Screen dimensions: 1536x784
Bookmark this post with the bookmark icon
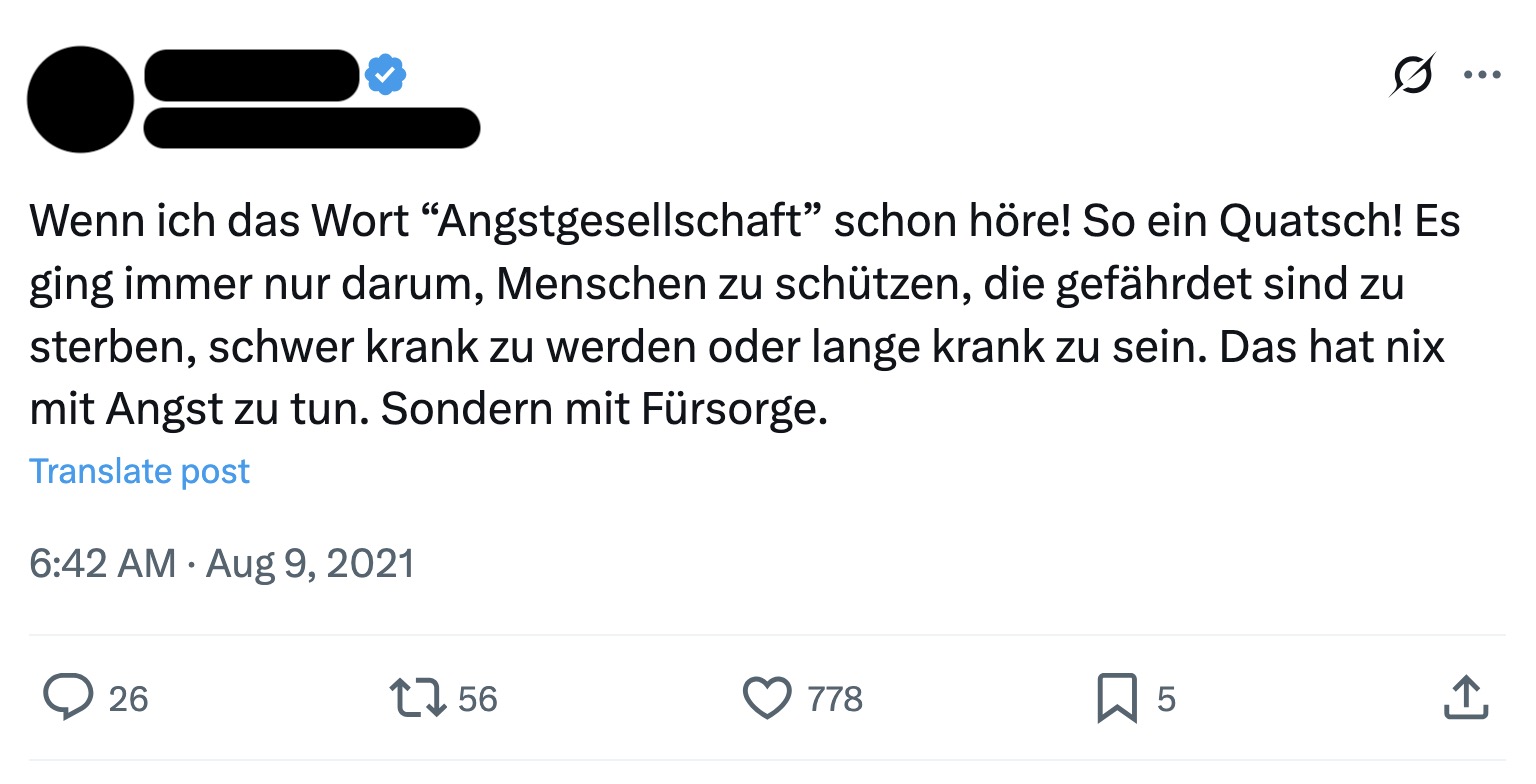[1116, 698]
